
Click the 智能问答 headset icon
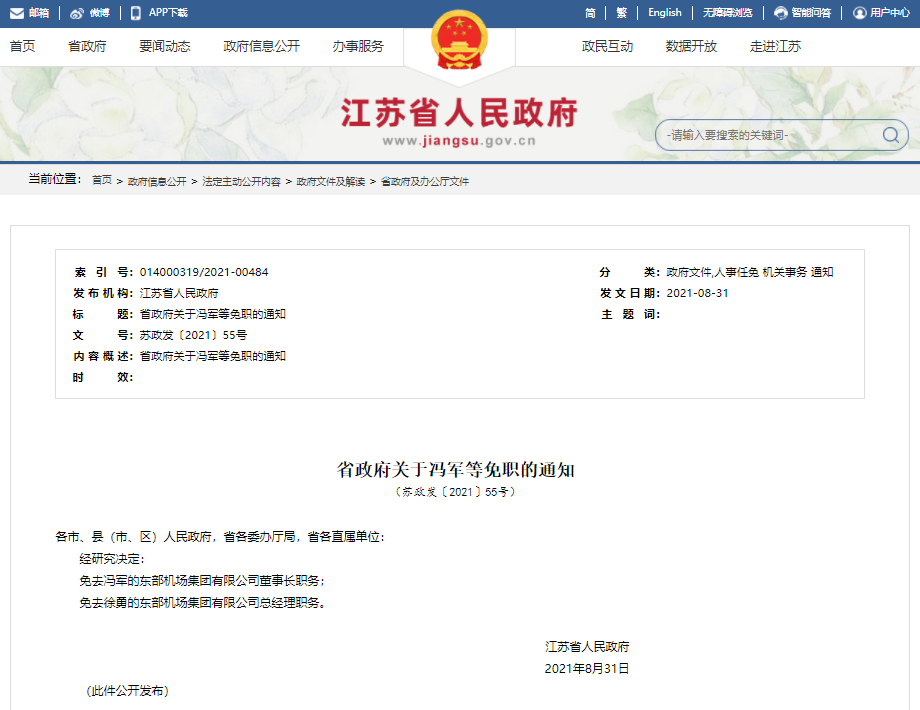click(x=781, y=13)
